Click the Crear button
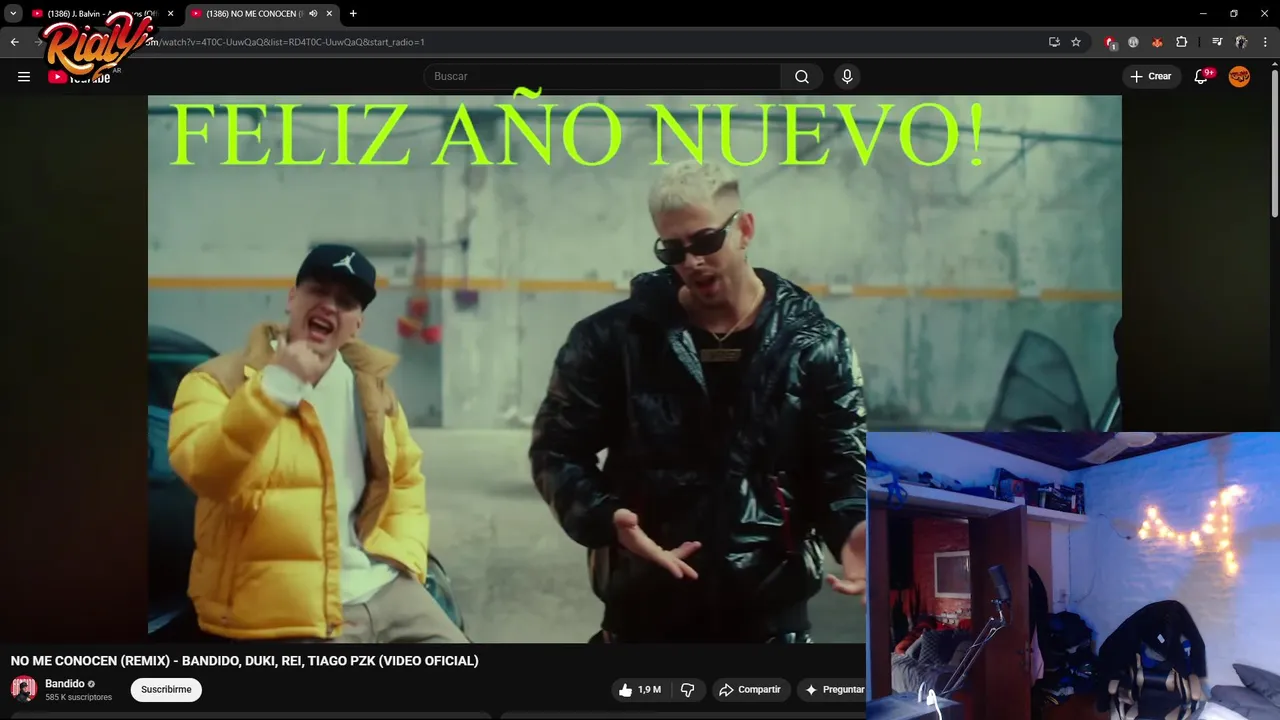 [1151, 77]
